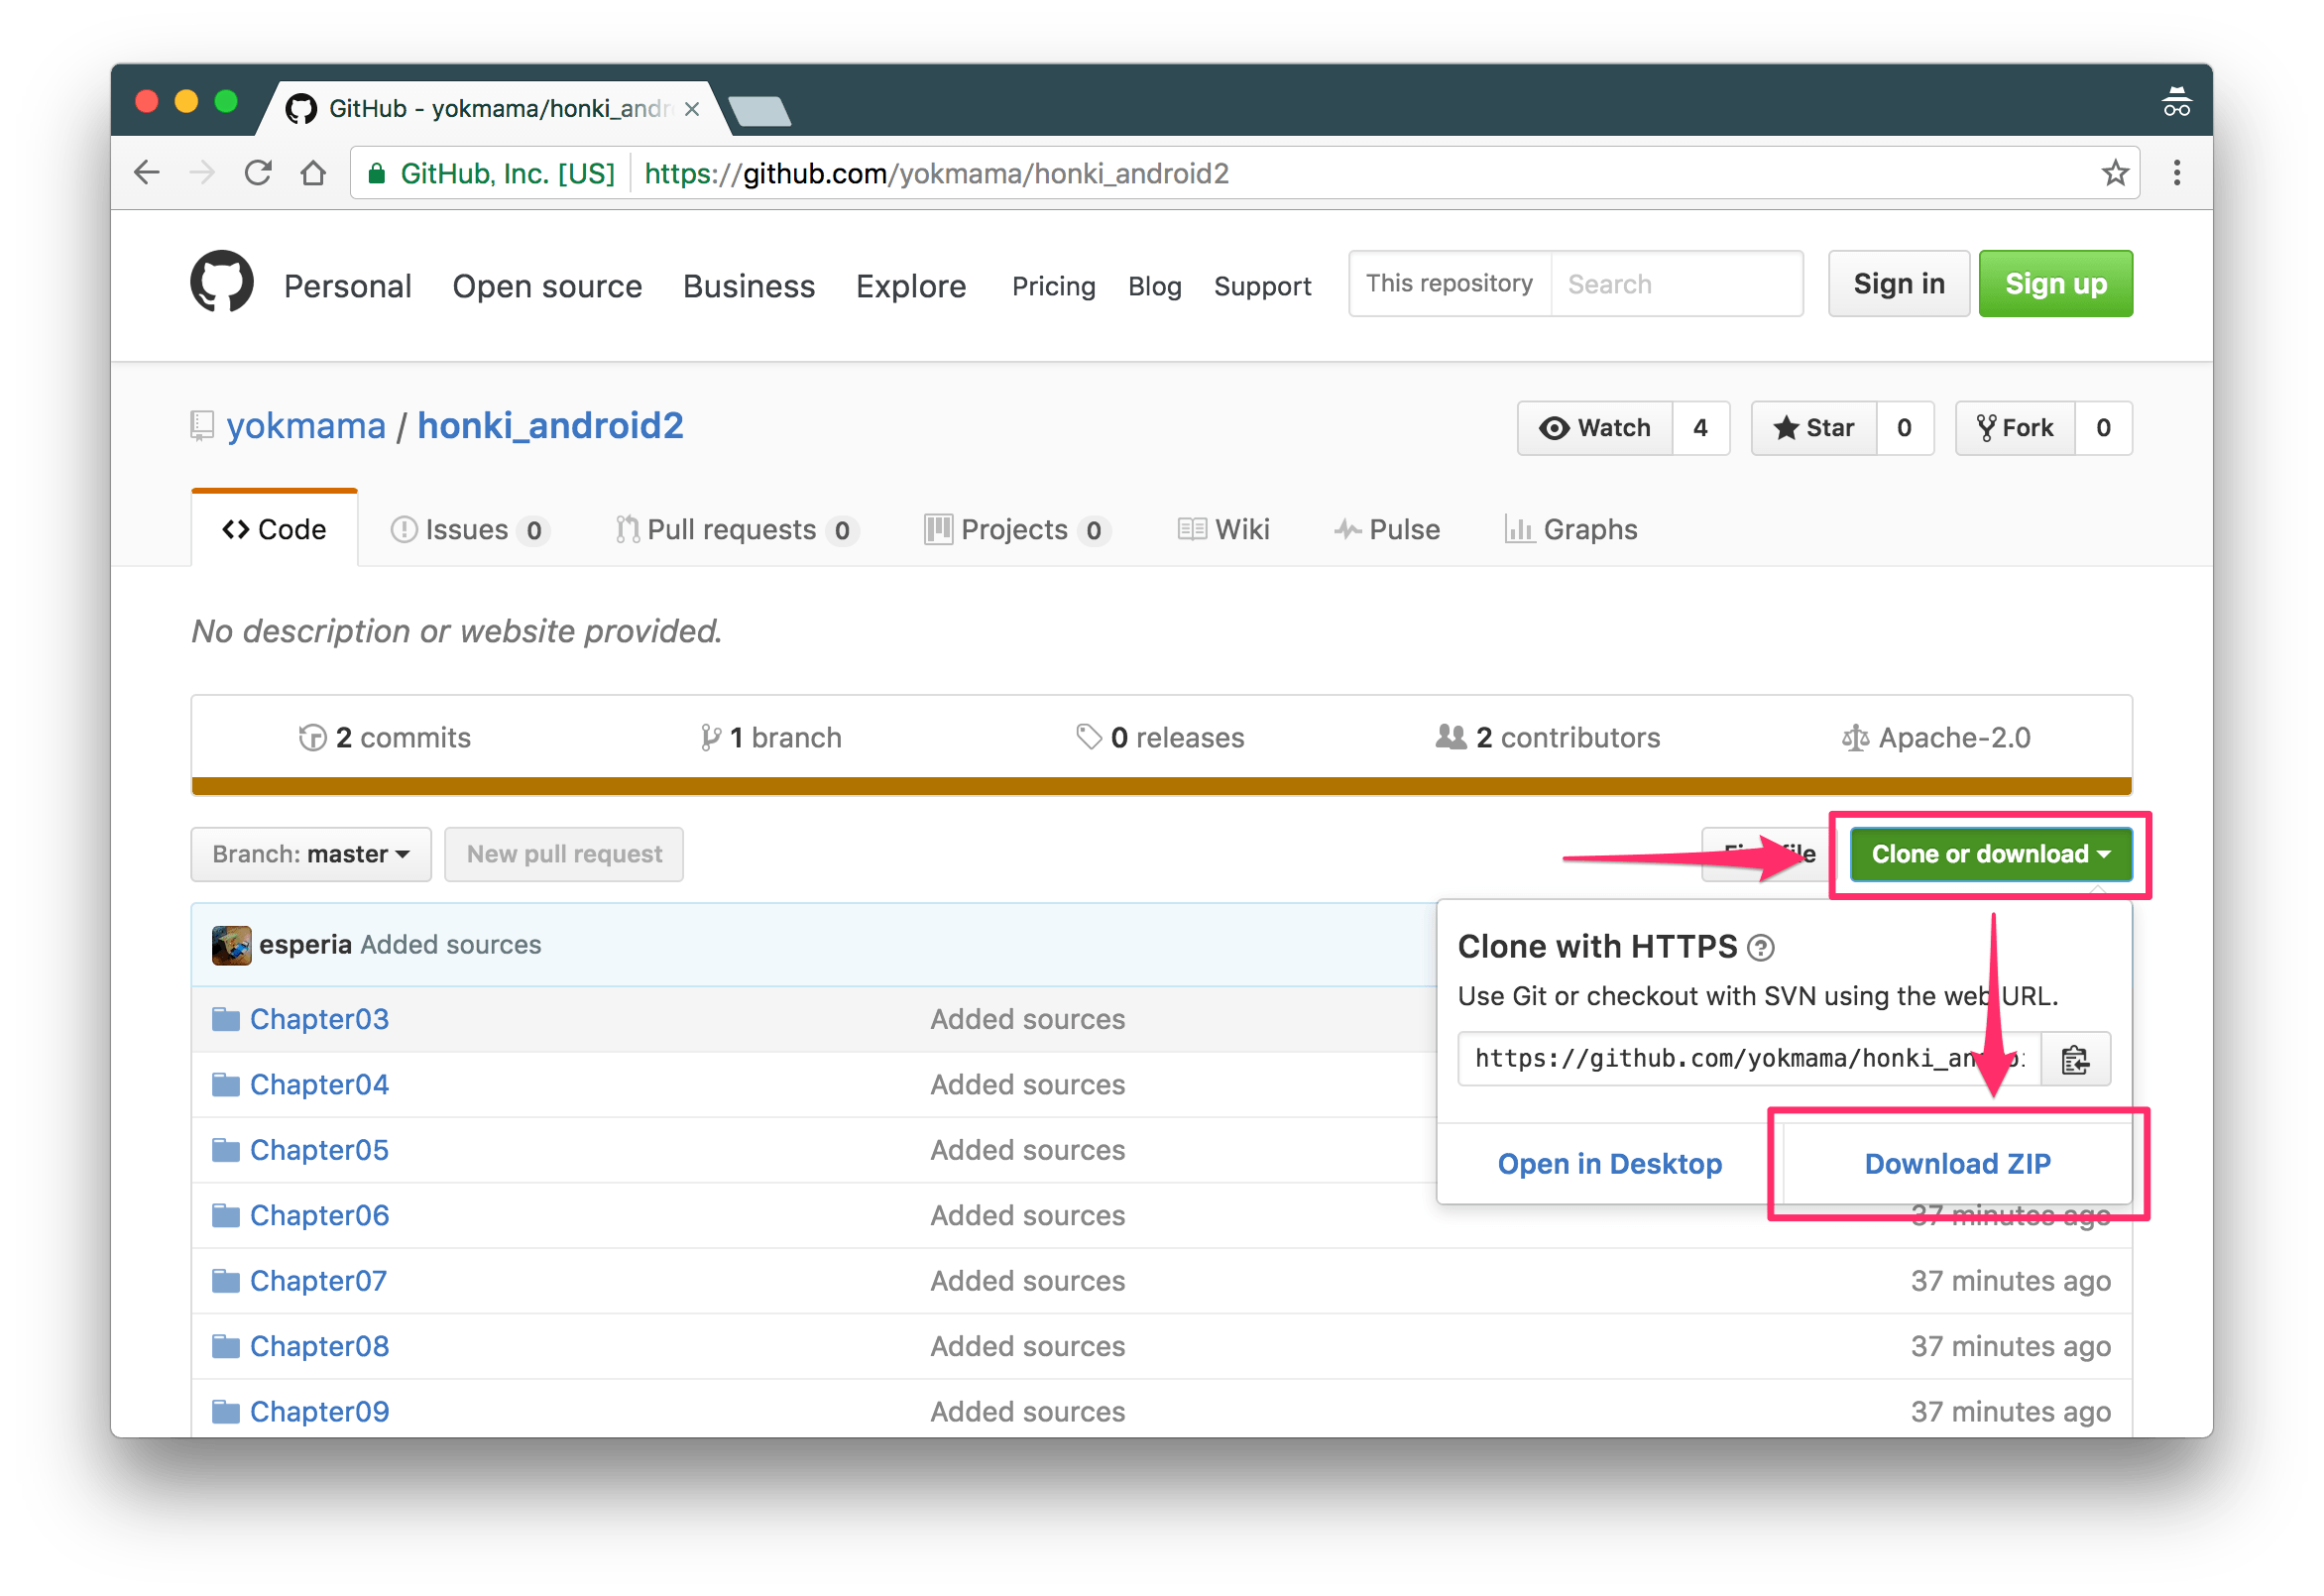
Task: Fork the repository
Action: (x=2015, y=428)
